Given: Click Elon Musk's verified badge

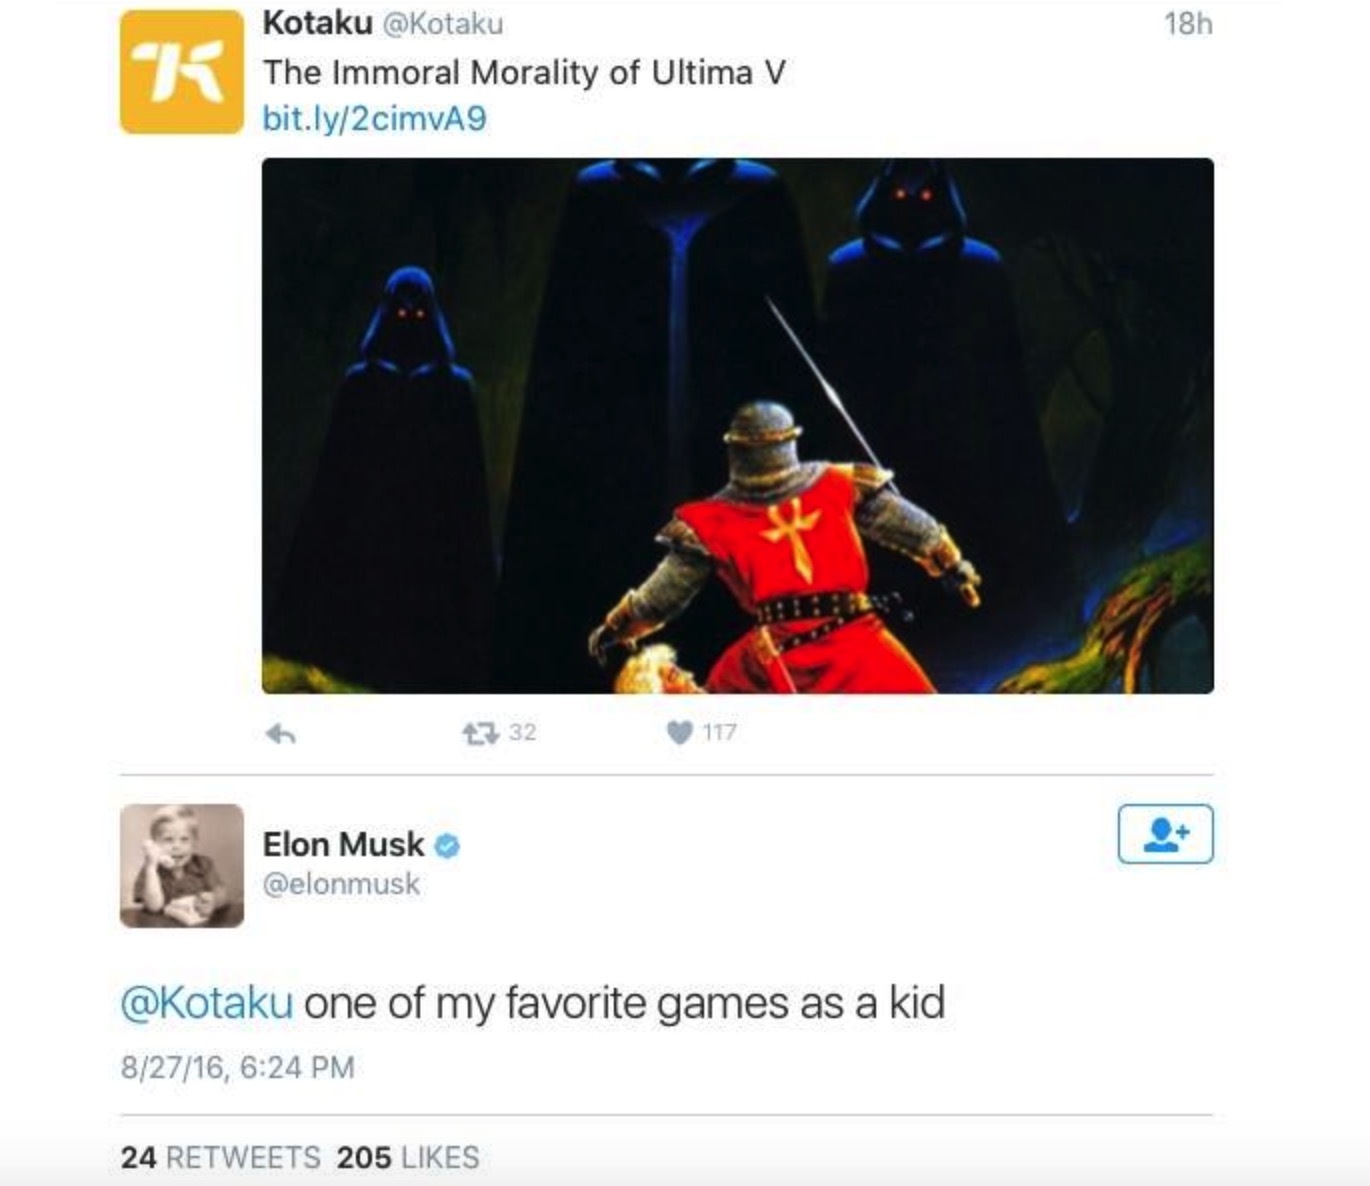Looking at the screenshot, I should pyautogui.click(x=447, y=846).
